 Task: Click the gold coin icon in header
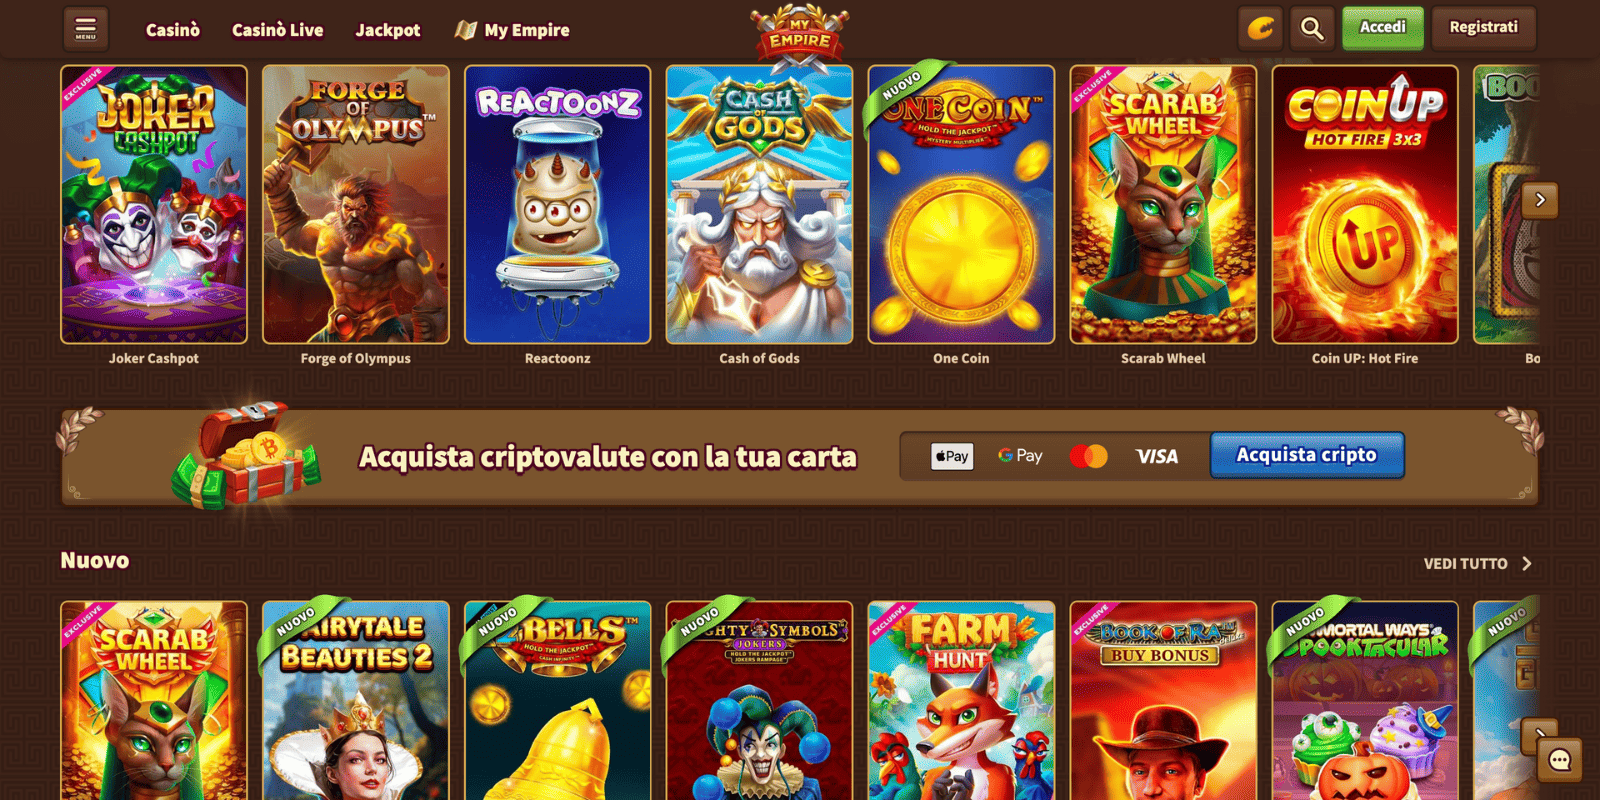(x=1260, y=29)
